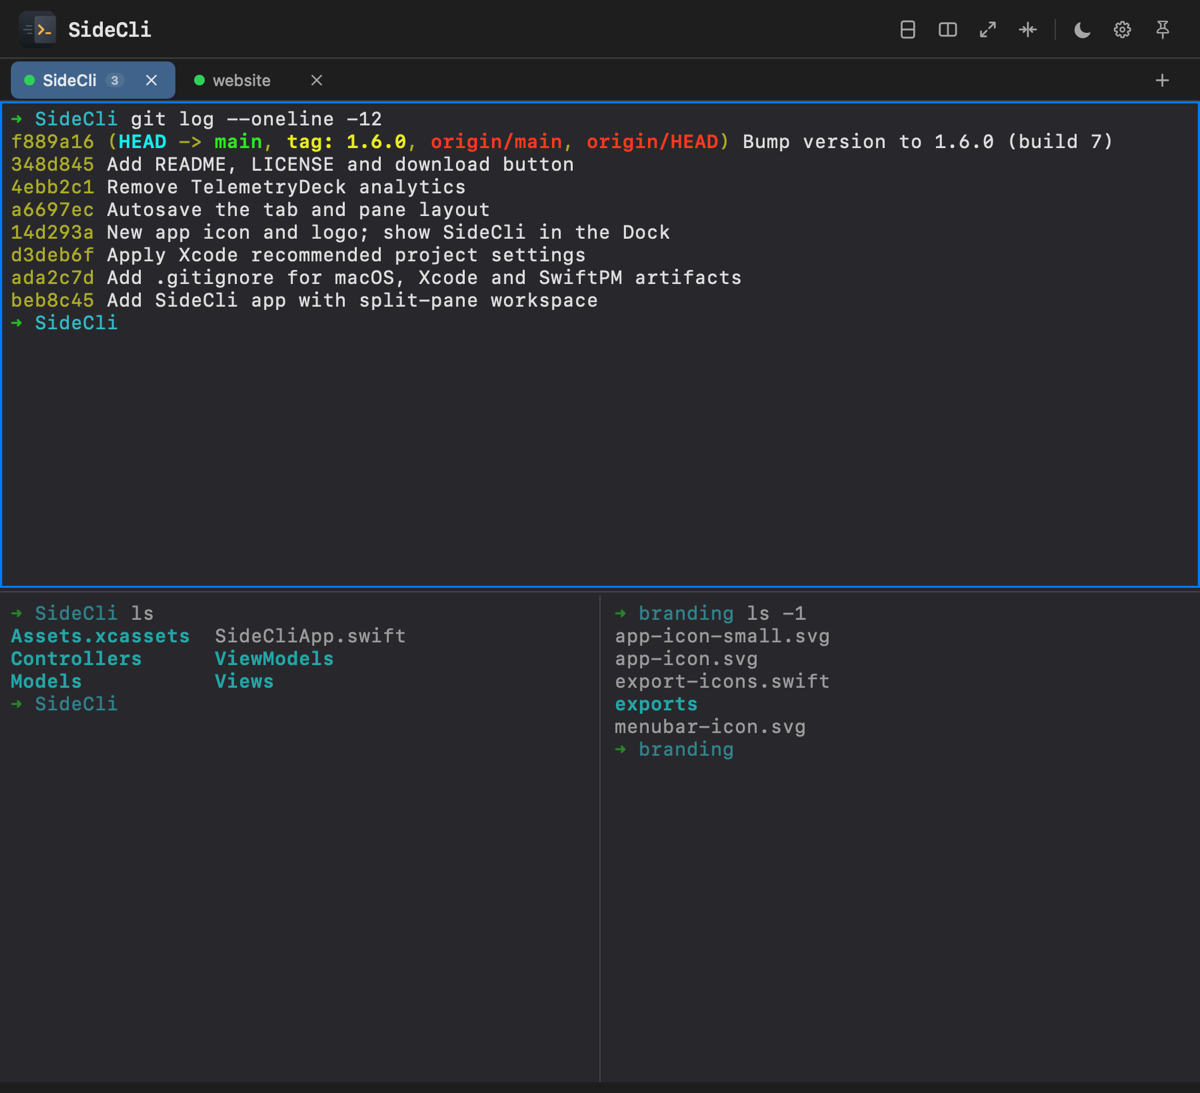The height and width of the screenshot is (1093, 1200).
Task: Open settings via the gear icon
Action: pyautogui.click(x=1122, y=30)
